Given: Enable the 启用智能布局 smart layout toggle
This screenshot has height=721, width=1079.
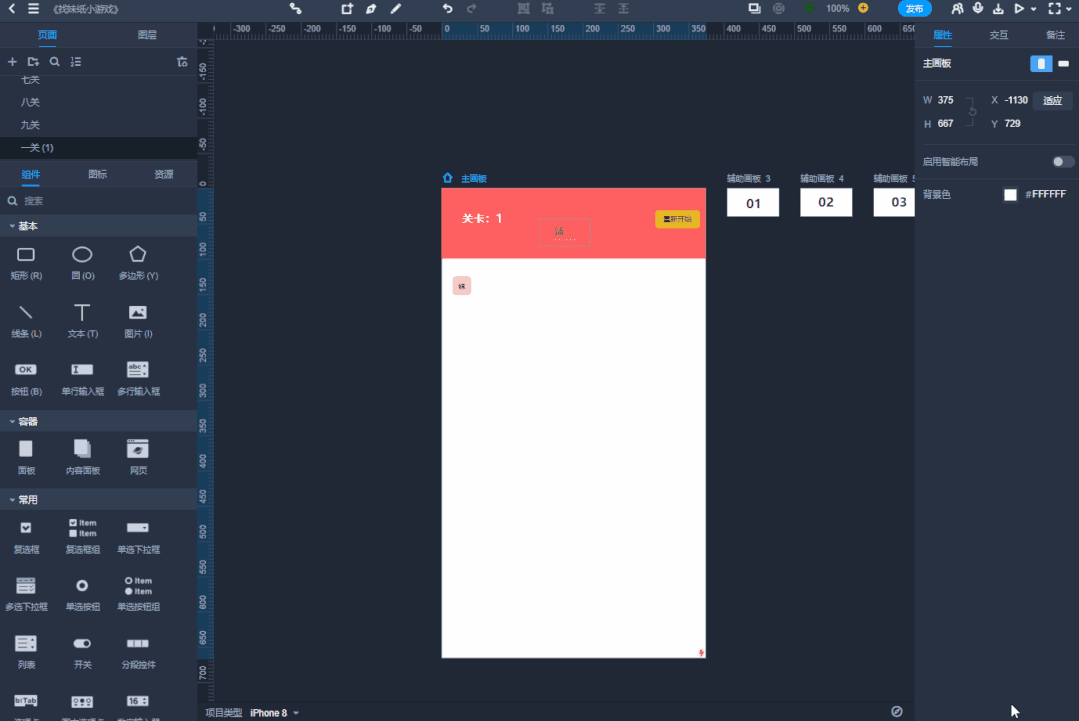Looking at the screenshot, I should coord(1062,162).
